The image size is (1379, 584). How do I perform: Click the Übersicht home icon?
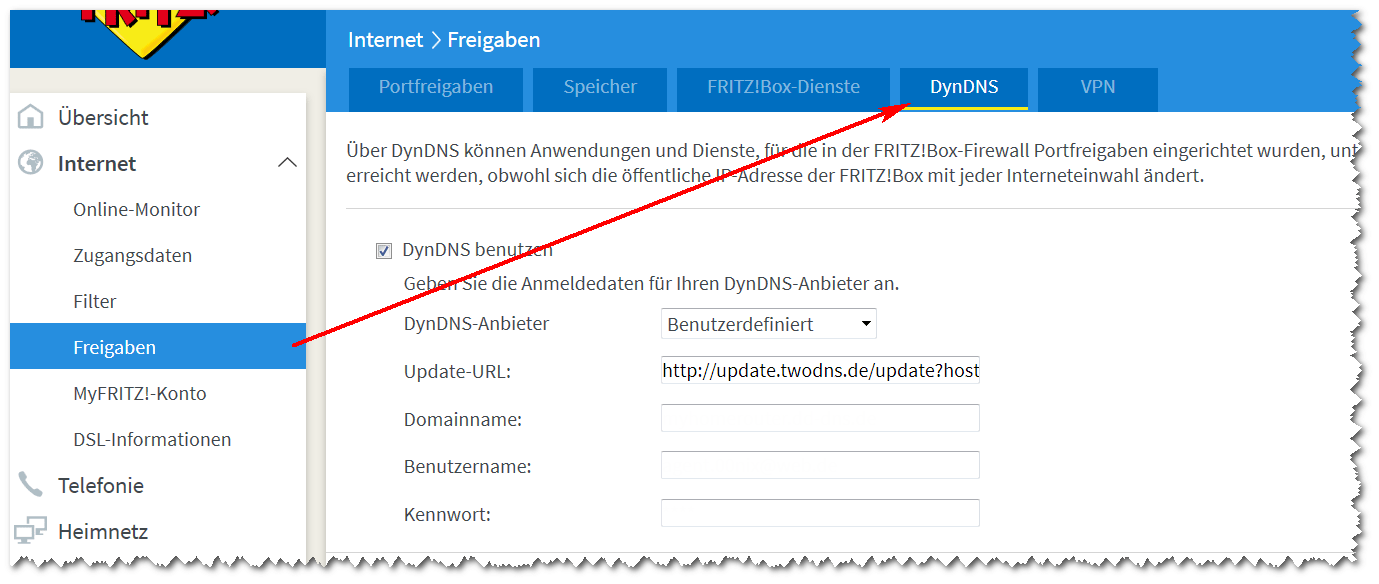31,116
